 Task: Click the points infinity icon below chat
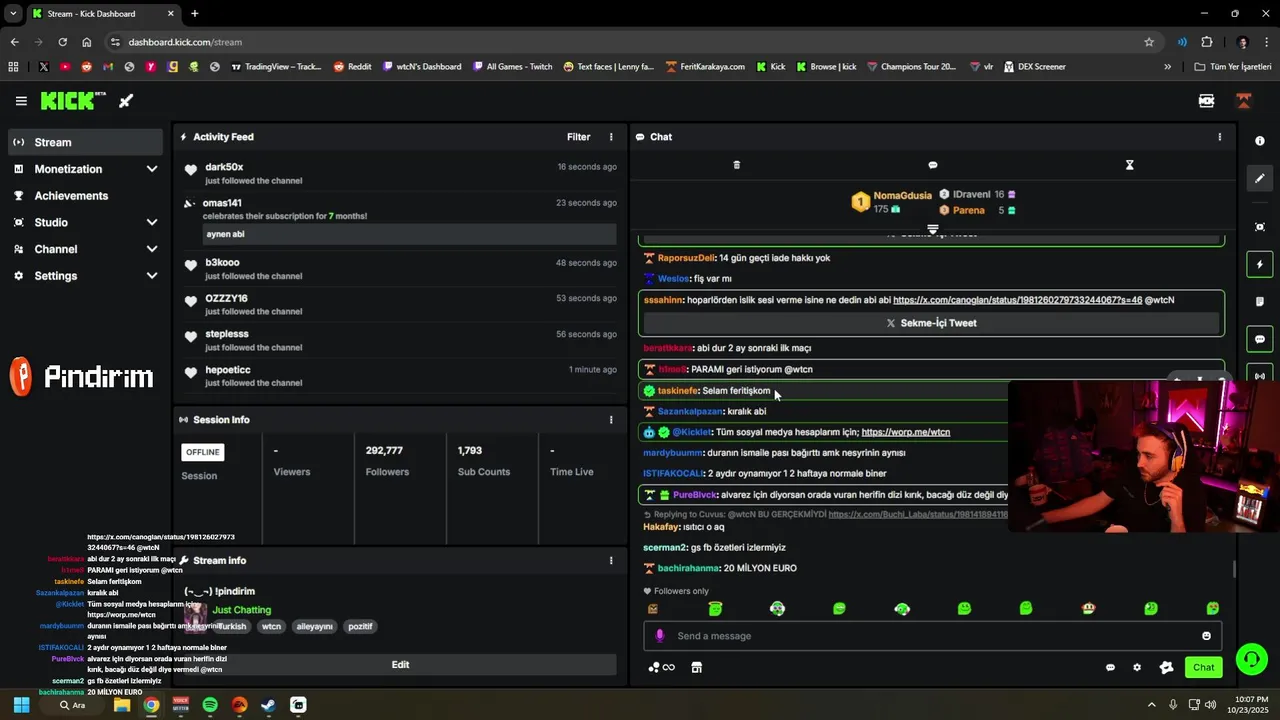click(x=661, y=667)
